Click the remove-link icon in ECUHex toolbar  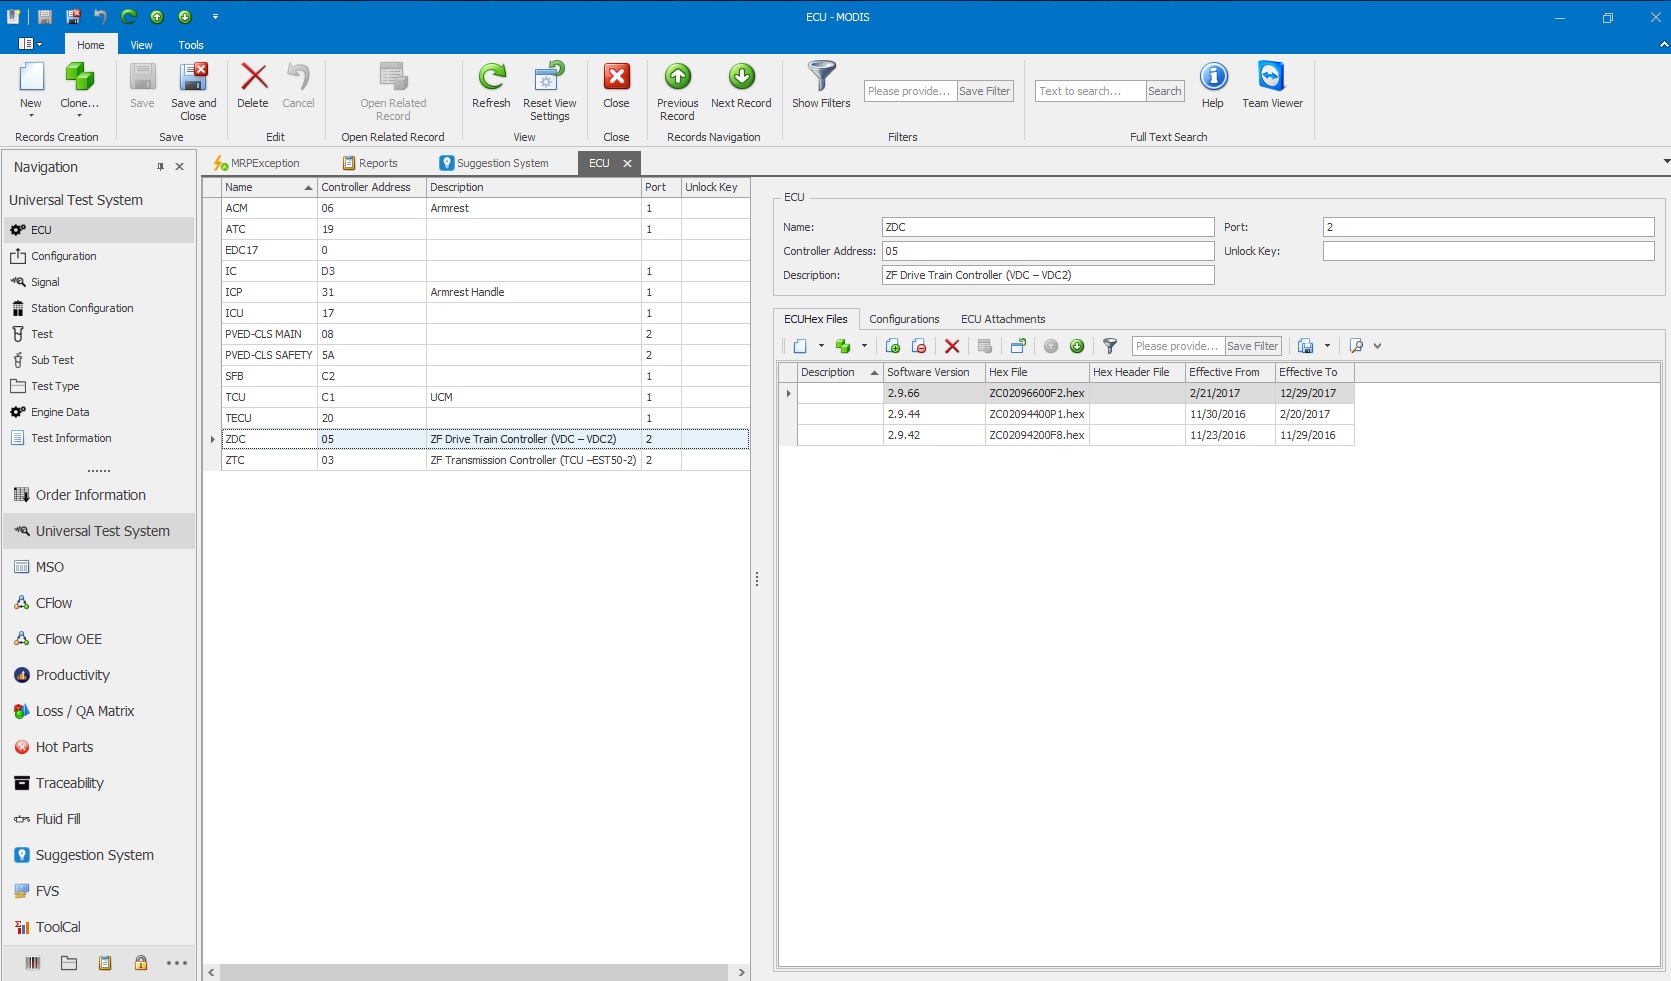pyautogui.click(x=919, y=346)
